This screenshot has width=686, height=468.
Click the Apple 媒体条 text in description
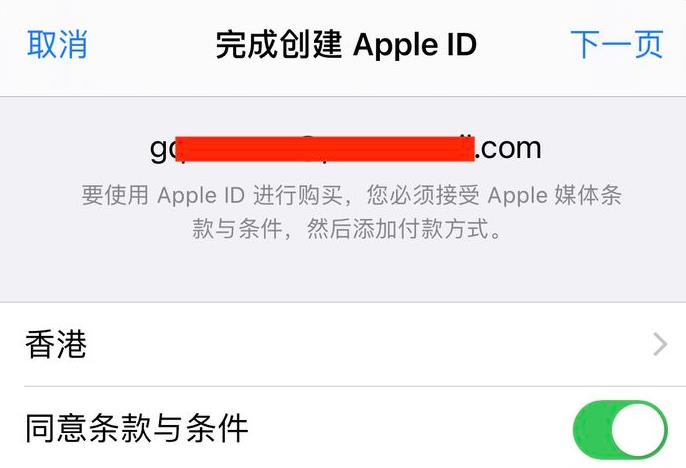(554, 195)
